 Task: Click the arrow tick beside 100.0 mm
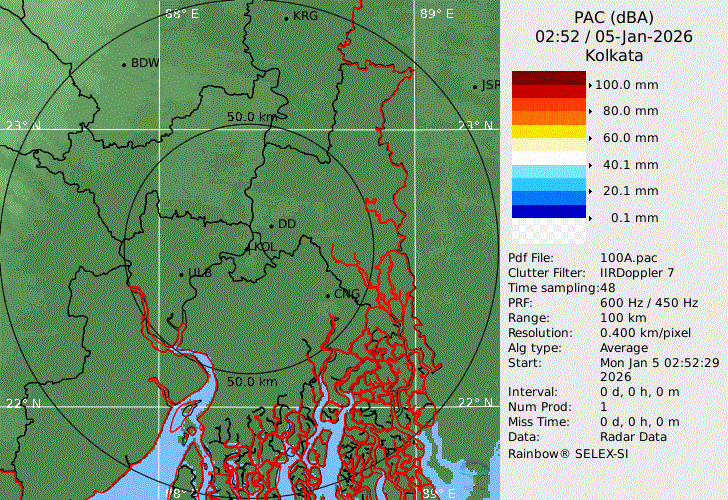[x=590, y=84]
